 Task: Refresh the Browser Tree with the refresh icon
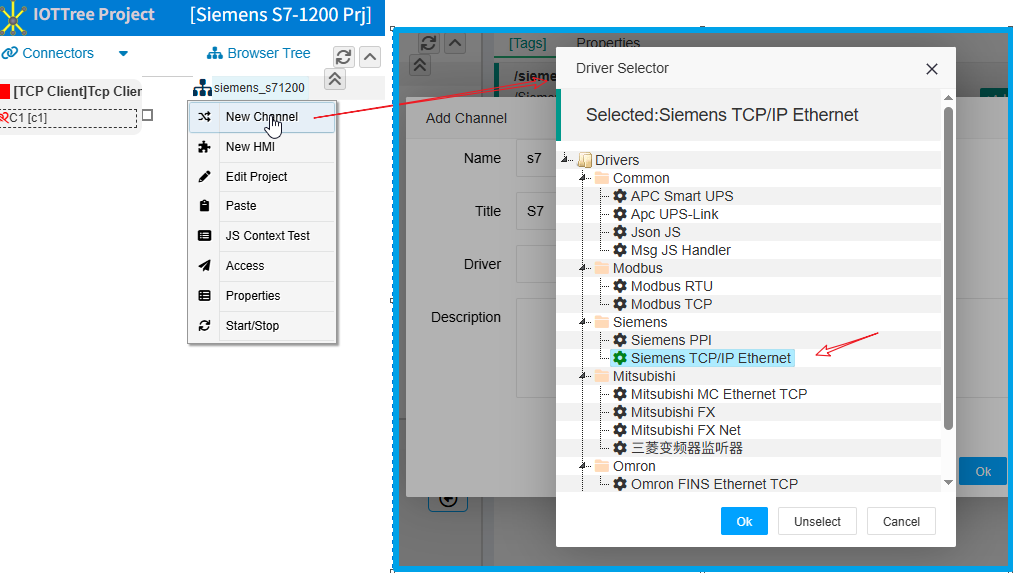click(x=344, y=57)
